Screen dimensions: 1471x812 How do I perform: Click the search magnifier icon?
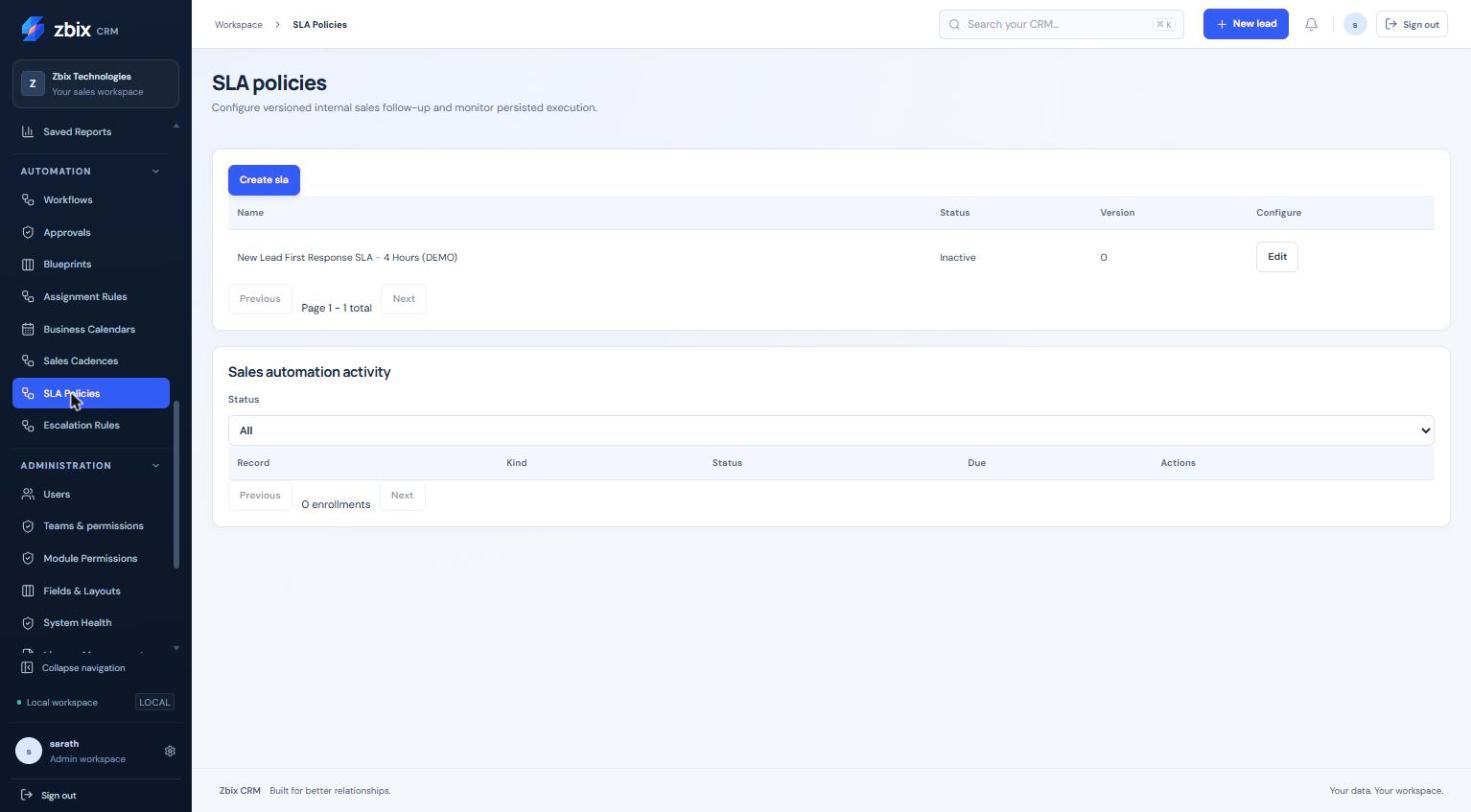pos(954,24)
